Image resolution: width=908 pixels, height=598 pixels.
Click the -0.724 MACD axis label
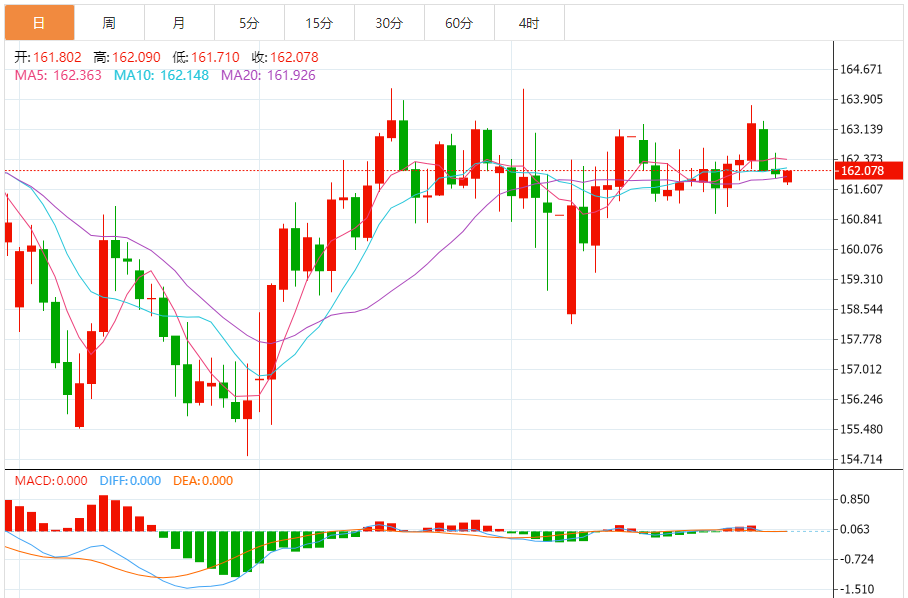tap(857, 559)
